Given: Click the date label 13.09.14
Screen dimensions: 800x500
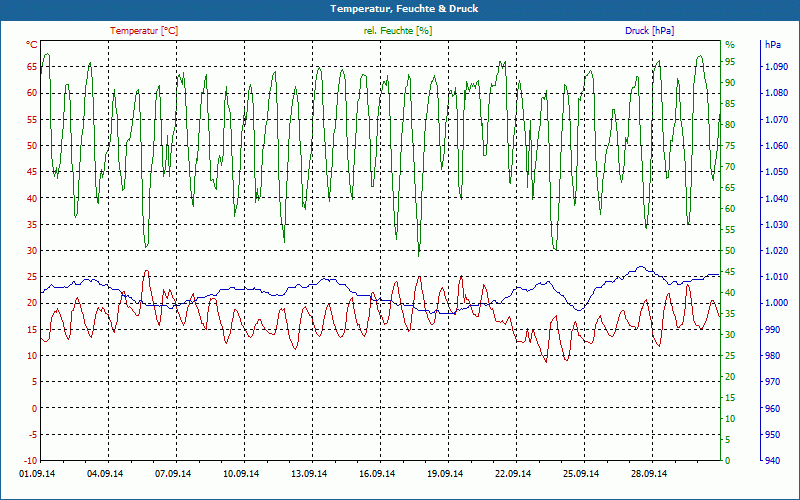Looking at the screenshot, I should point(309,474).
